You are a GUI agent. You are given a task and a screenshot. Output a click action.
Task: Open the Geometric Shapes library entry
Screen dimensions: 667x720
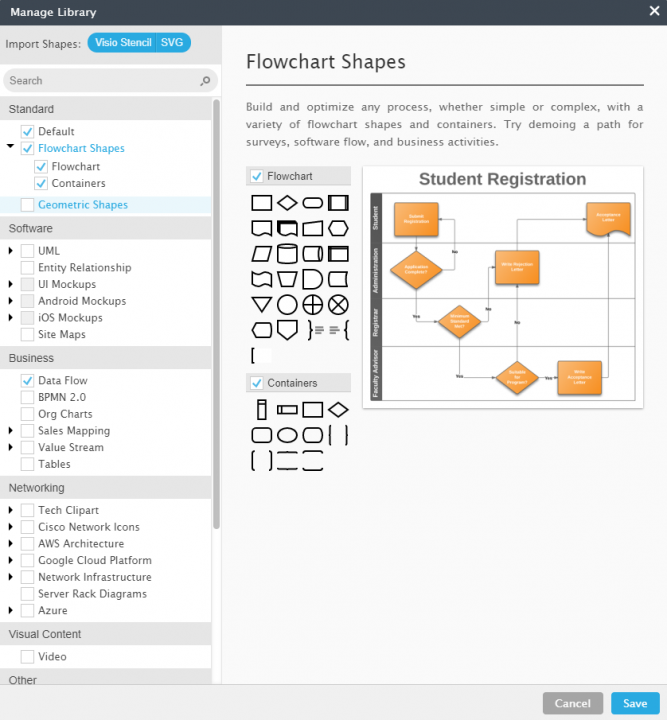click(x=83, y=205)
